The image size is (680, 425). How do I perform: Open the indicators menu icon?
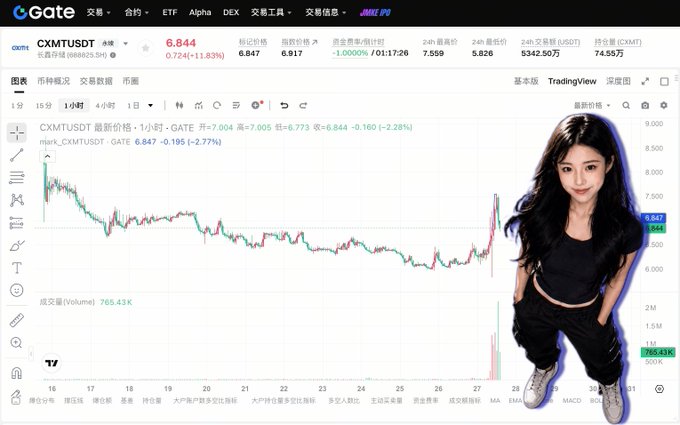tap(199, 105)
